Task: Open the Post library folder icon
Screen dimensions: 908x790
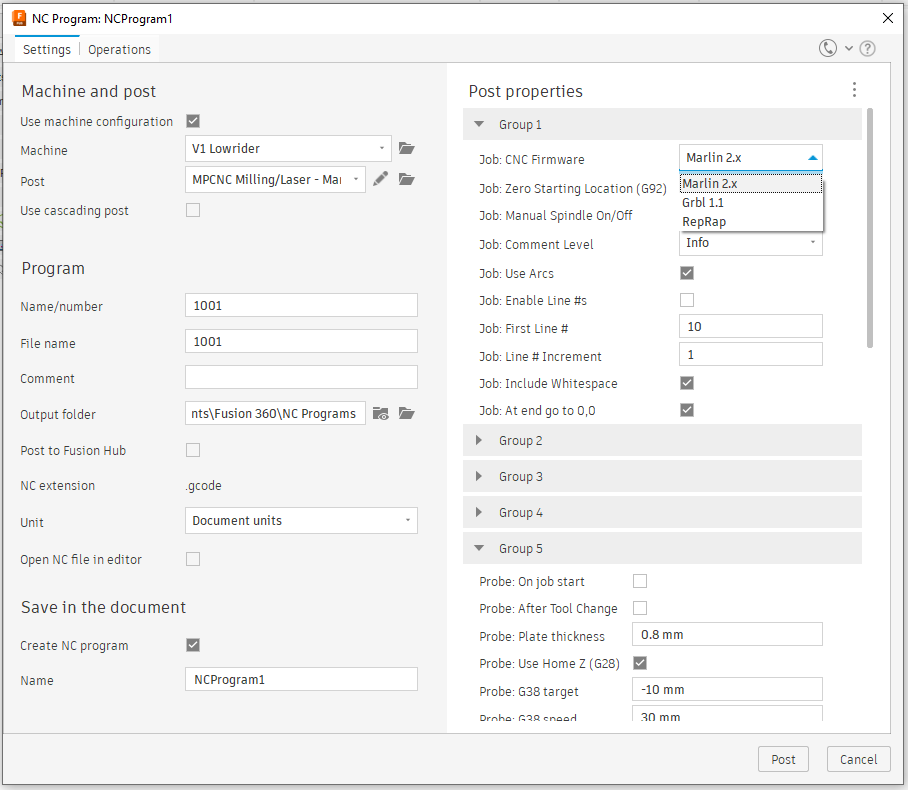Action: pos(406,179)
